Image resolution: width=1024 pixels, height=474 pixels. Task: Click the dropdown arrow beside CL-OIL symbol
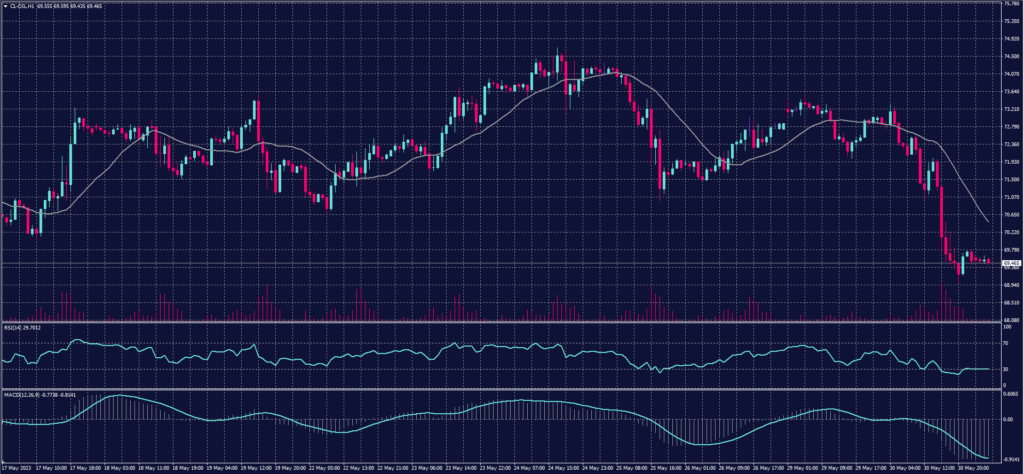[4, 6]
